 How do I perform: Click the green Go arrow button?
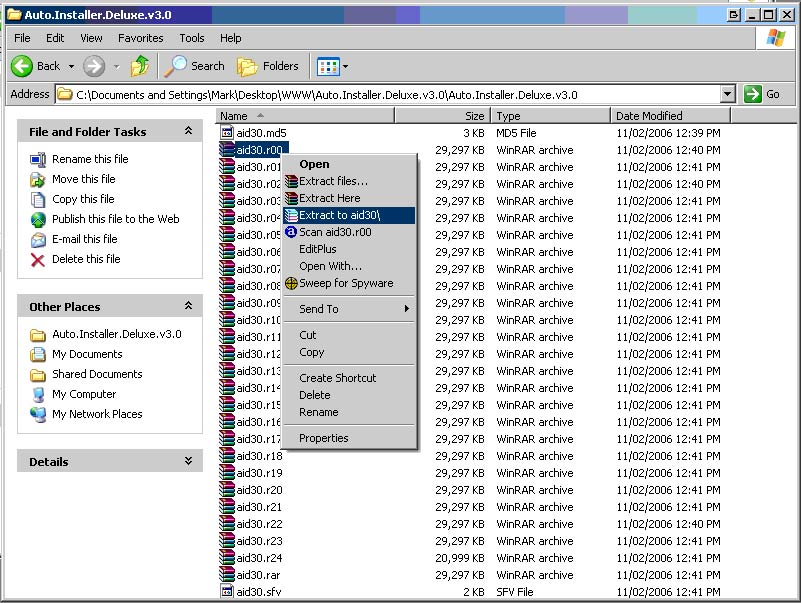coord(752,94)
